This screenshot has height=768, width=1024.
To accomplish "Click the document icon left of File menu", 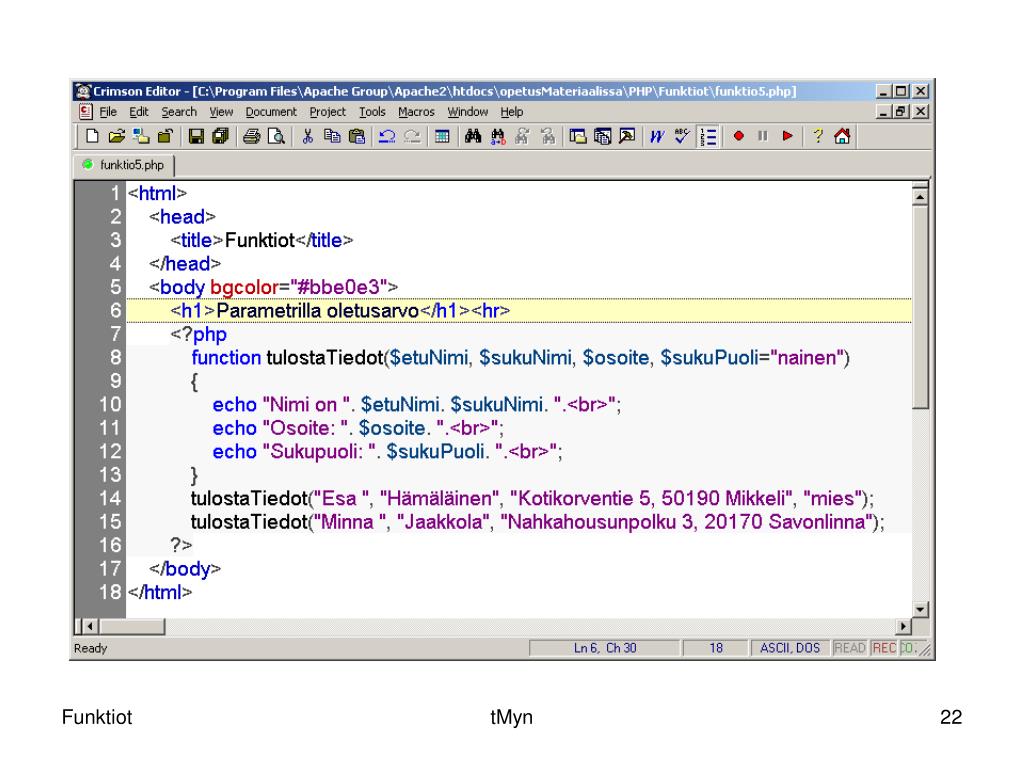I will click(86, 112).
